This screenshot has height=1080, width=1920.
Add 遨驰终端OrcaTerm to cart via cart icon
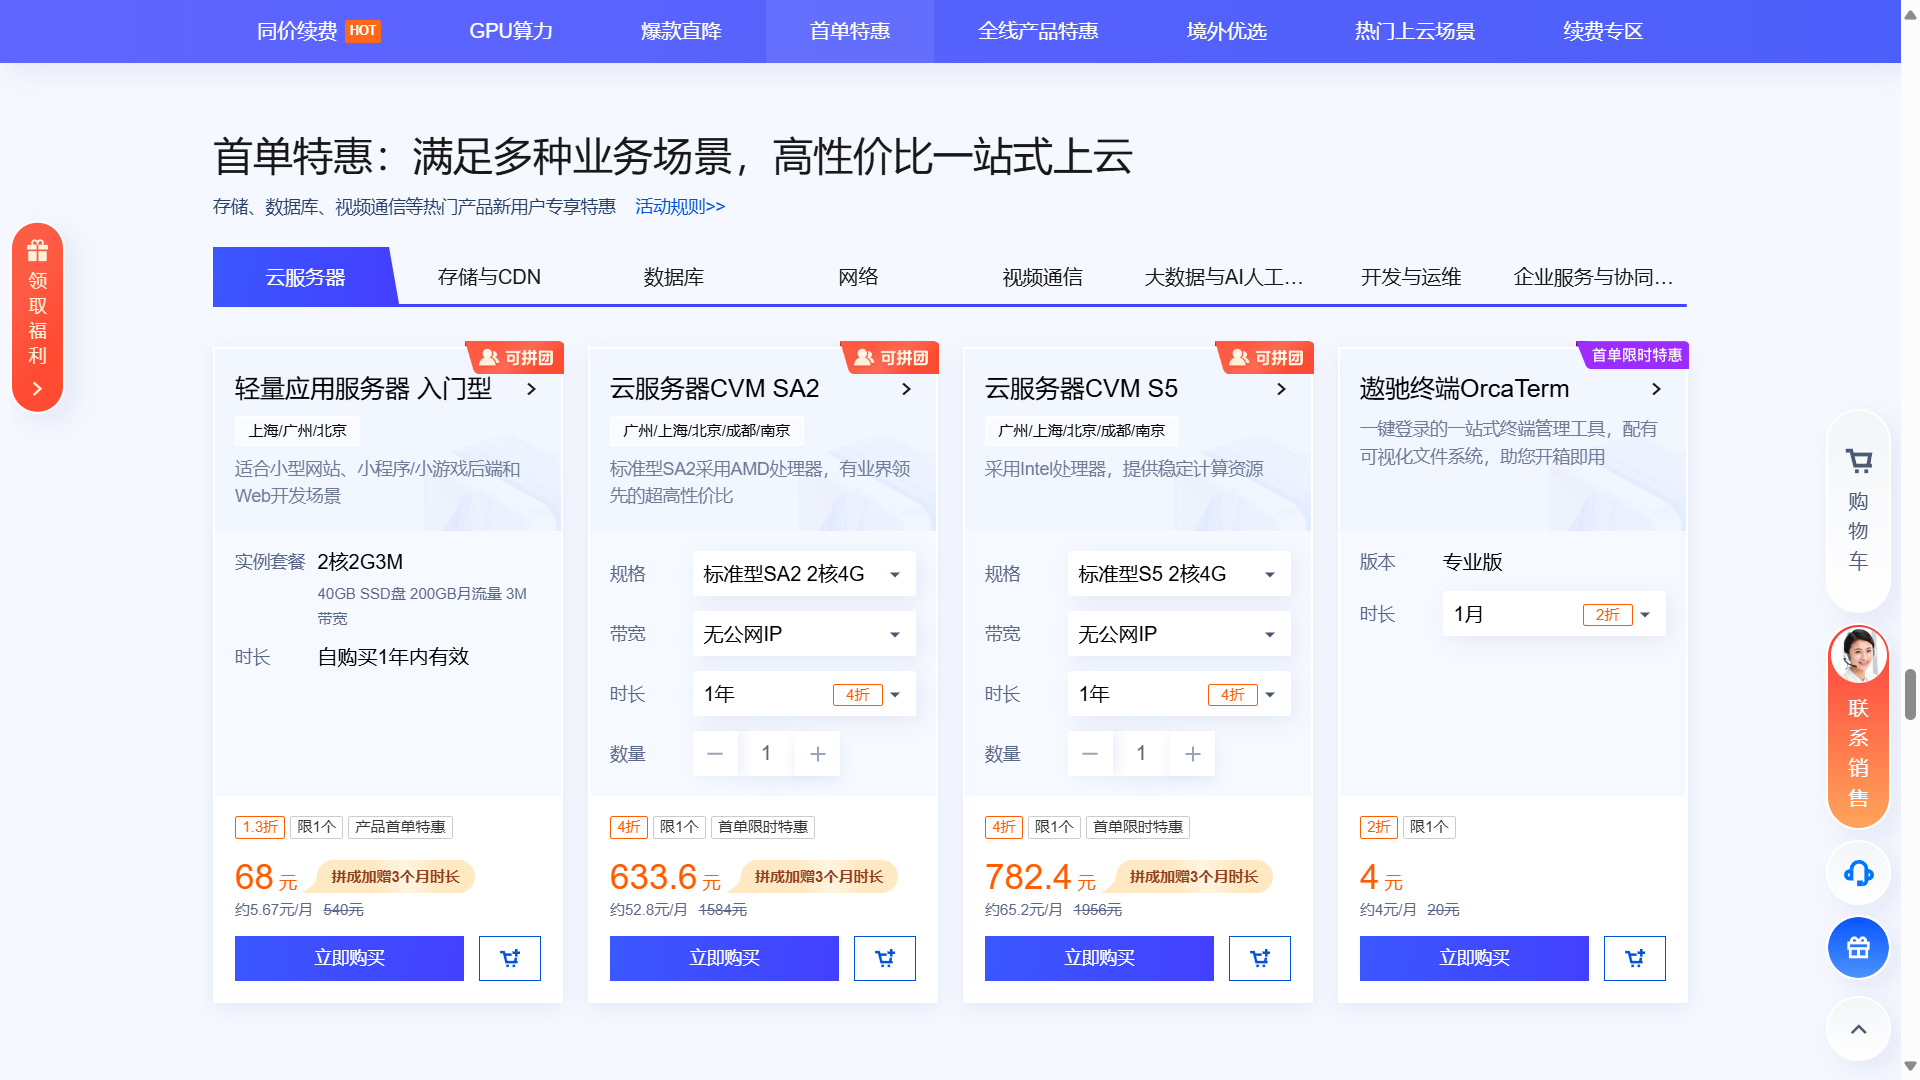coord(1634,958)
